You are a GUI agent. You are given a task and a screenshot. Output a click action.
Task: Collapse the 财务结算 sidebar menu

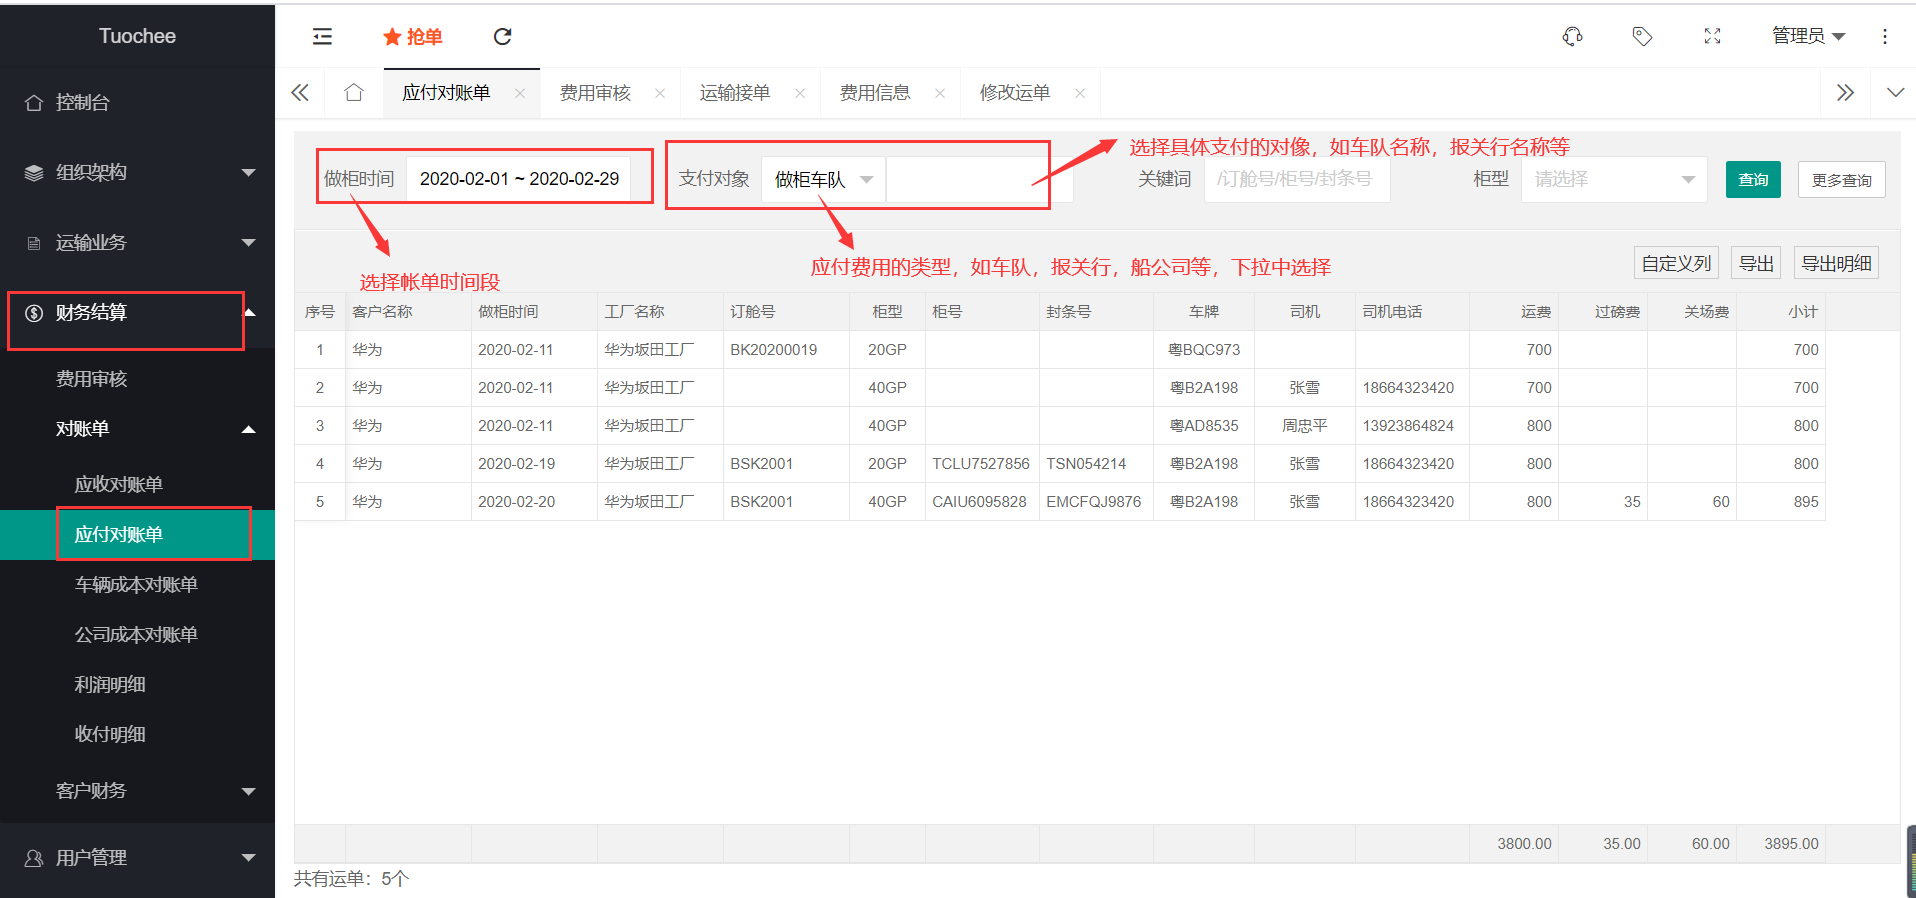tap(137, 313)
